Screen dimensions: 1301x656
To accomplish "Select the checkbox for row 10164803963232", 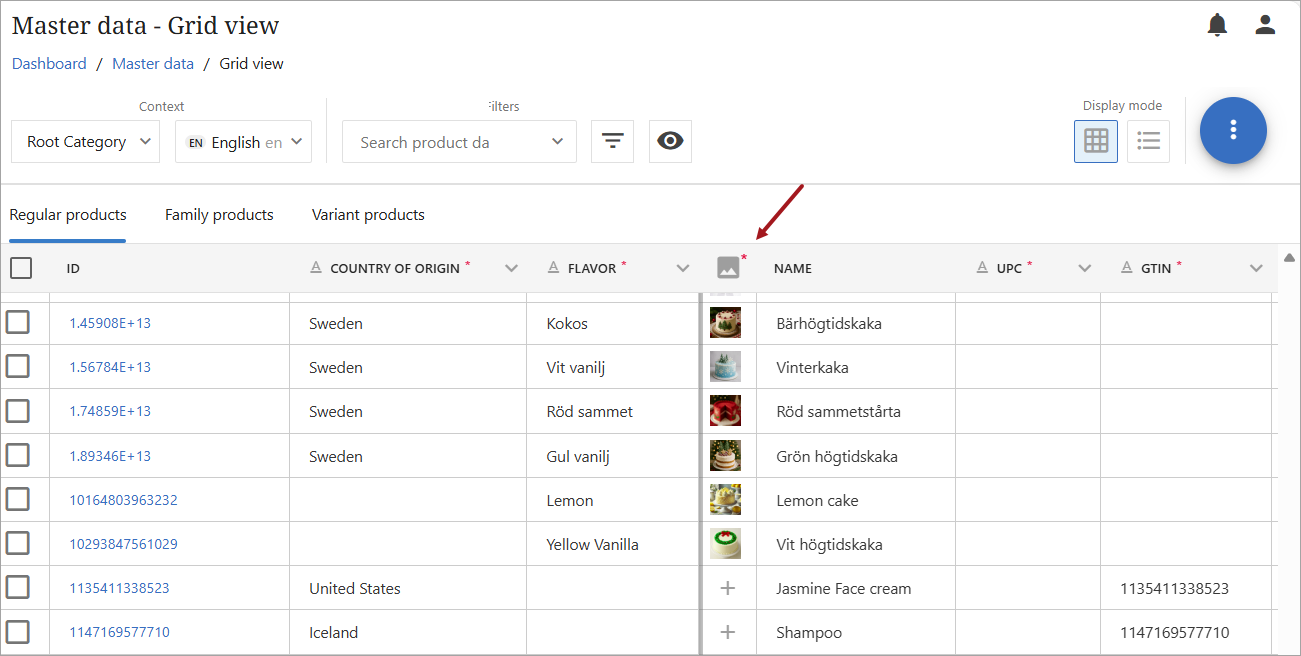I will [x=18, y=499].
